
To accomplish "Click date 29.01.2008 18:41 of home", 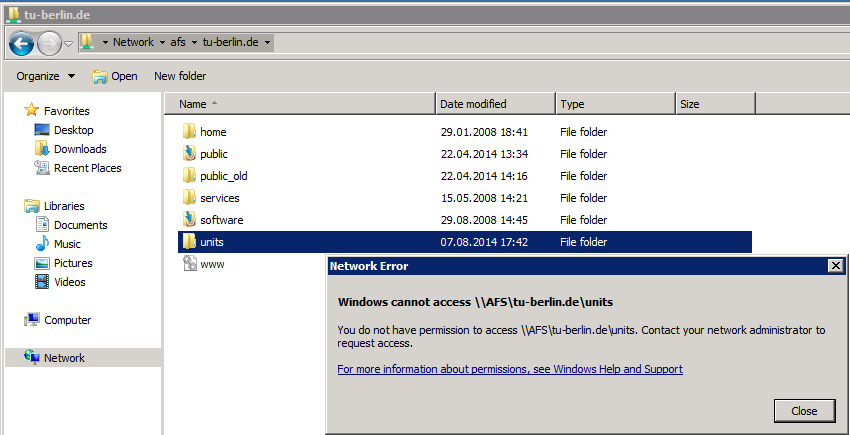I will [484, 132].
